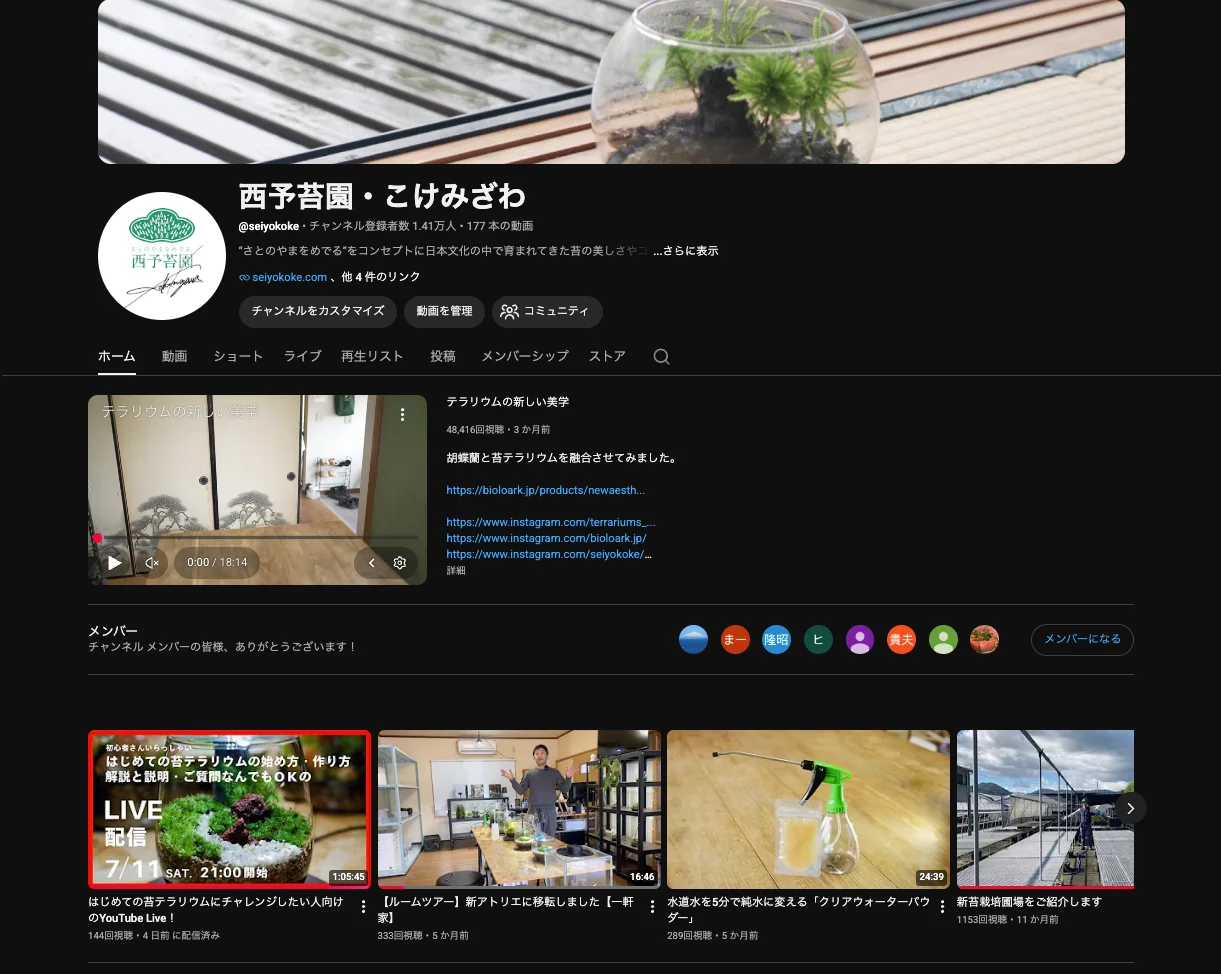Click the Mt. Fuji member avatar

coord(694,640)
